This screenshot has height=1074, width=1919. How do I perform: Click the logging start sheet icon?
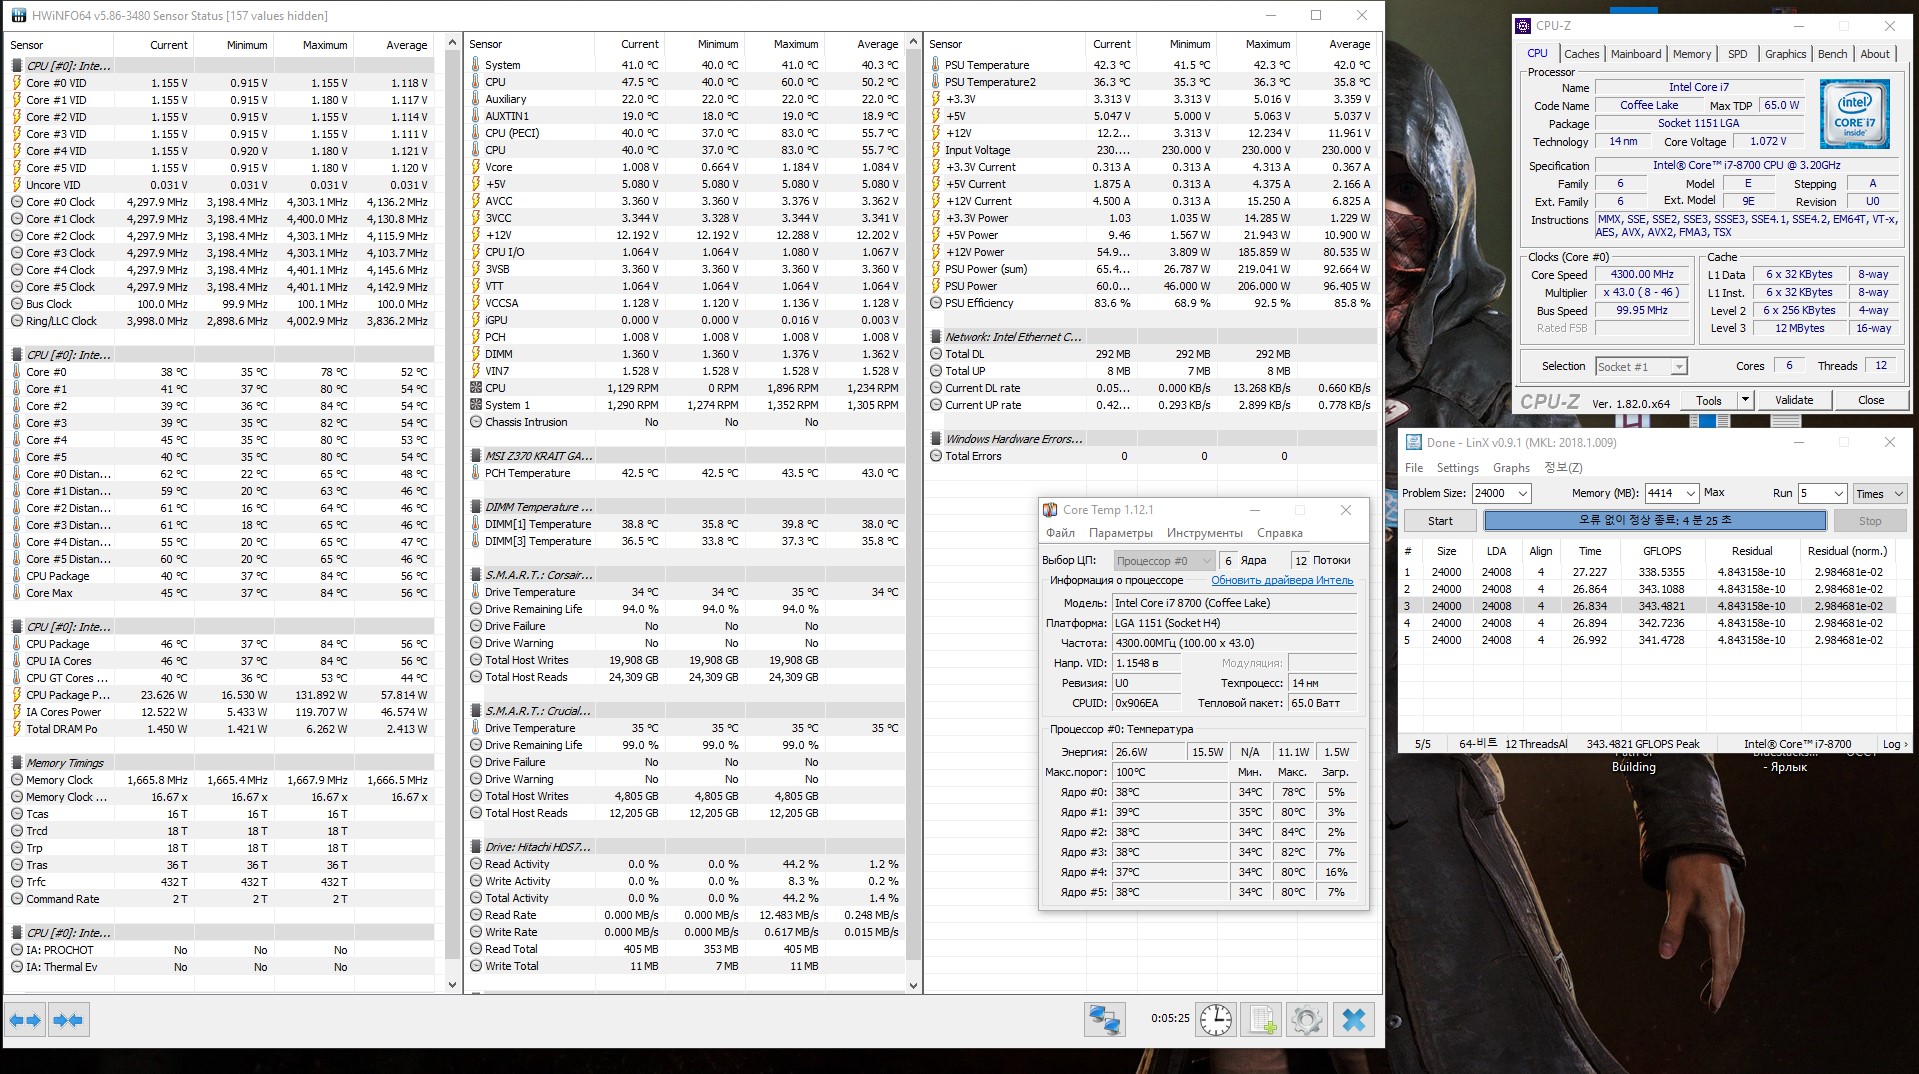click(1261, 1020)
